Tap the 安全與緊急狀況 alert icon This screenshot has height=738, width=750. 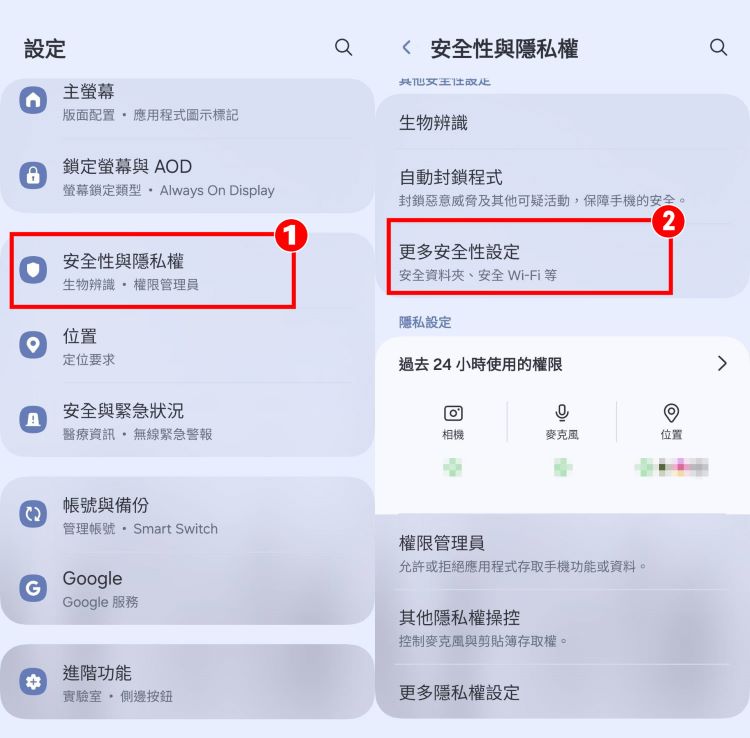tap(33, 419)
